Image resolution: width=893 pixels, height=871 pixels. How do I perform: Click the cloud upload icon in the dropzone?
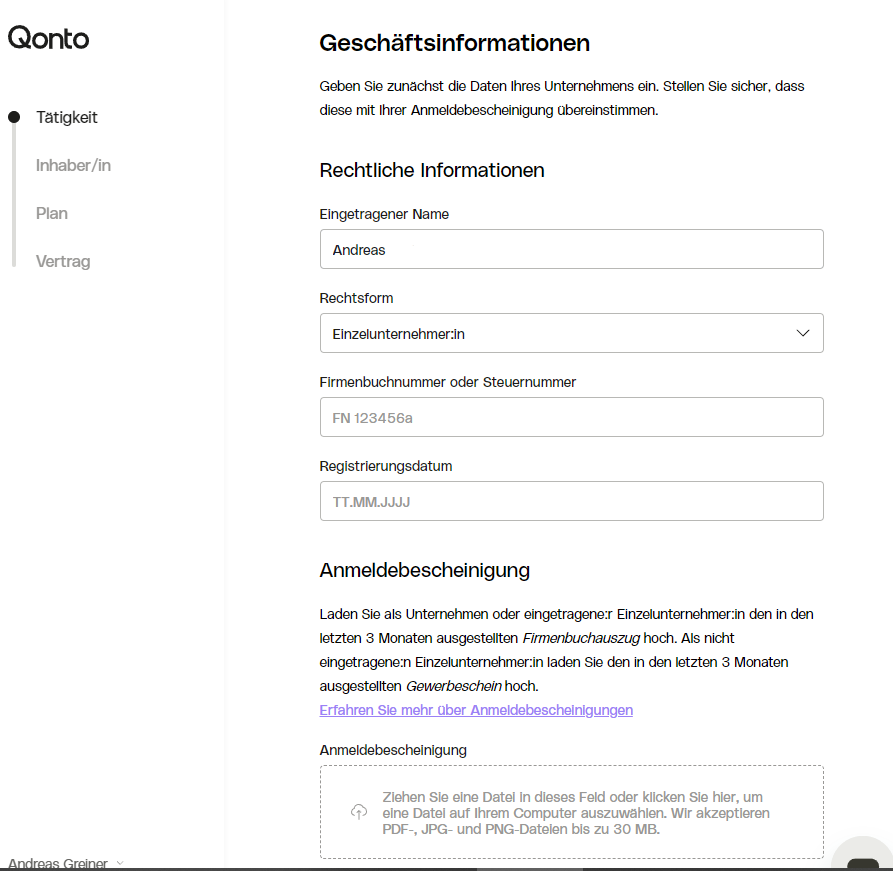[359, 812]
